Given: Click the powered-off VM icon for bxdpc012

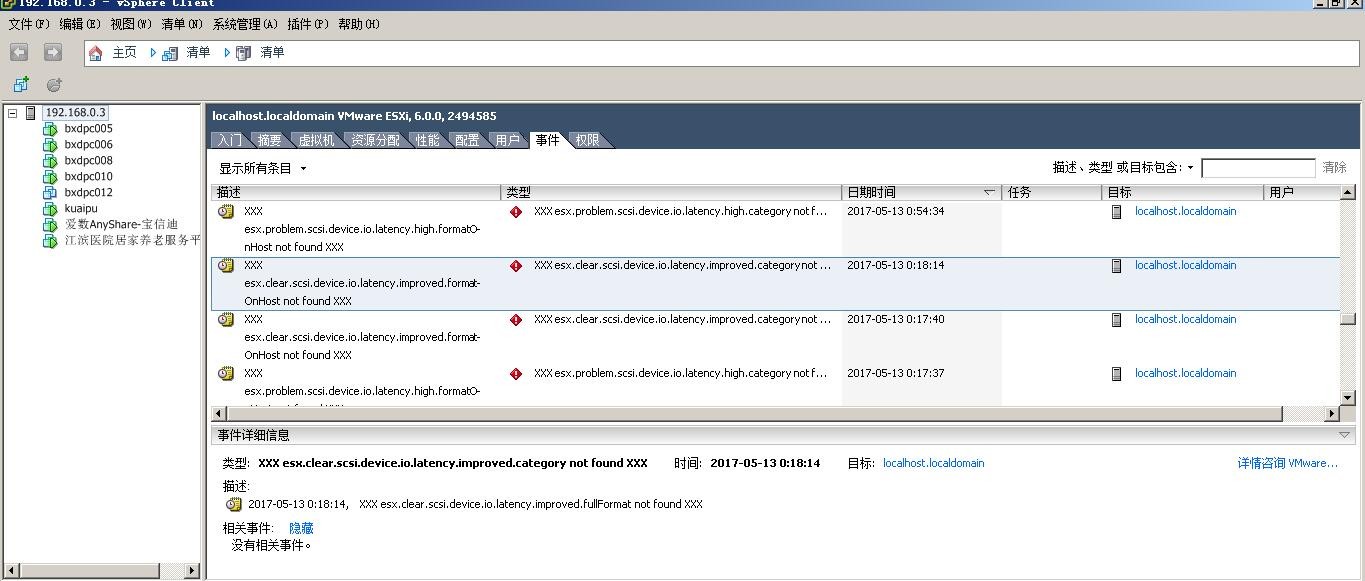Looking at the screenshot, I should click(50, 193).
